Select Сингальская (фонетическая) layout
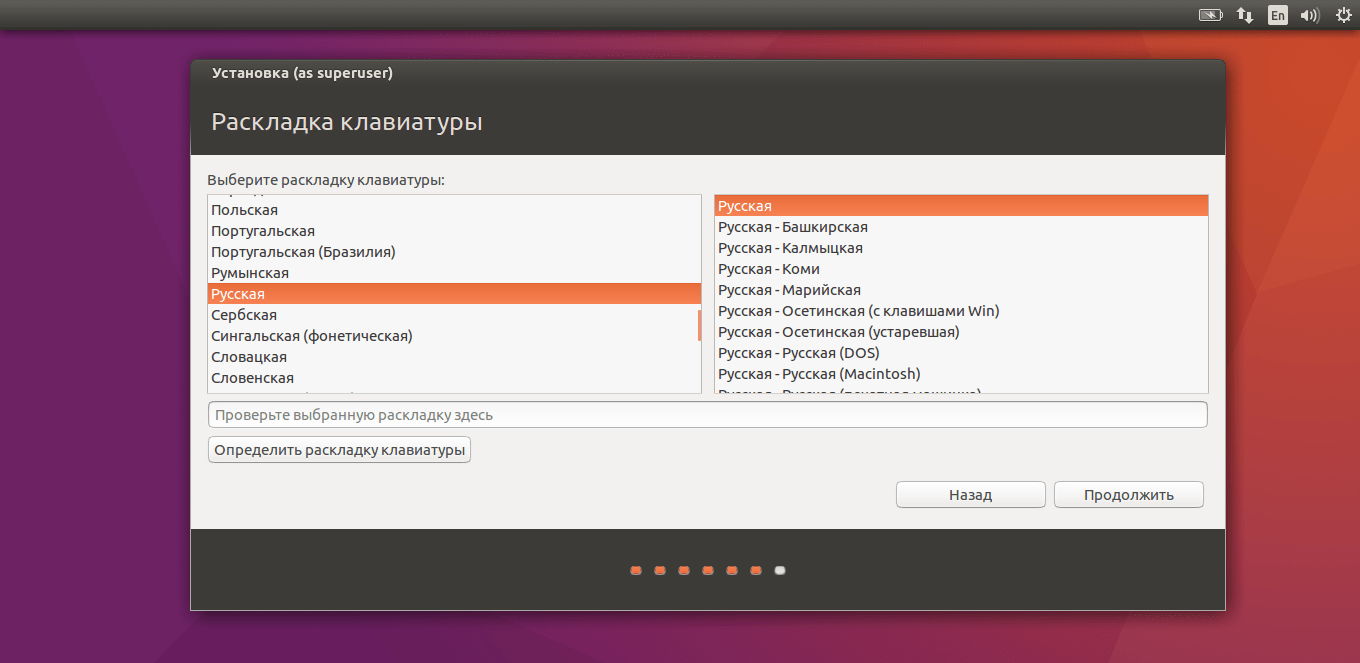The width and height of the screenshot is (1360, 663). [454, 336]
